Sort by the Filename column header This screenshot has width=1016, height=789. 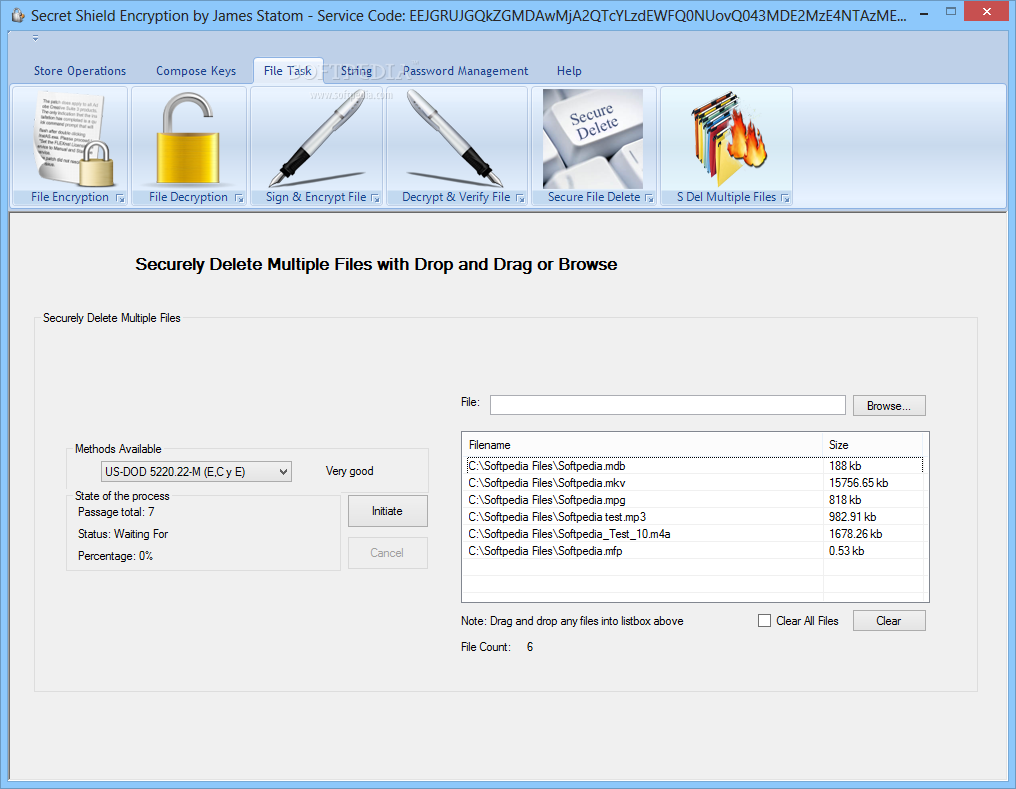coord(642,445)
